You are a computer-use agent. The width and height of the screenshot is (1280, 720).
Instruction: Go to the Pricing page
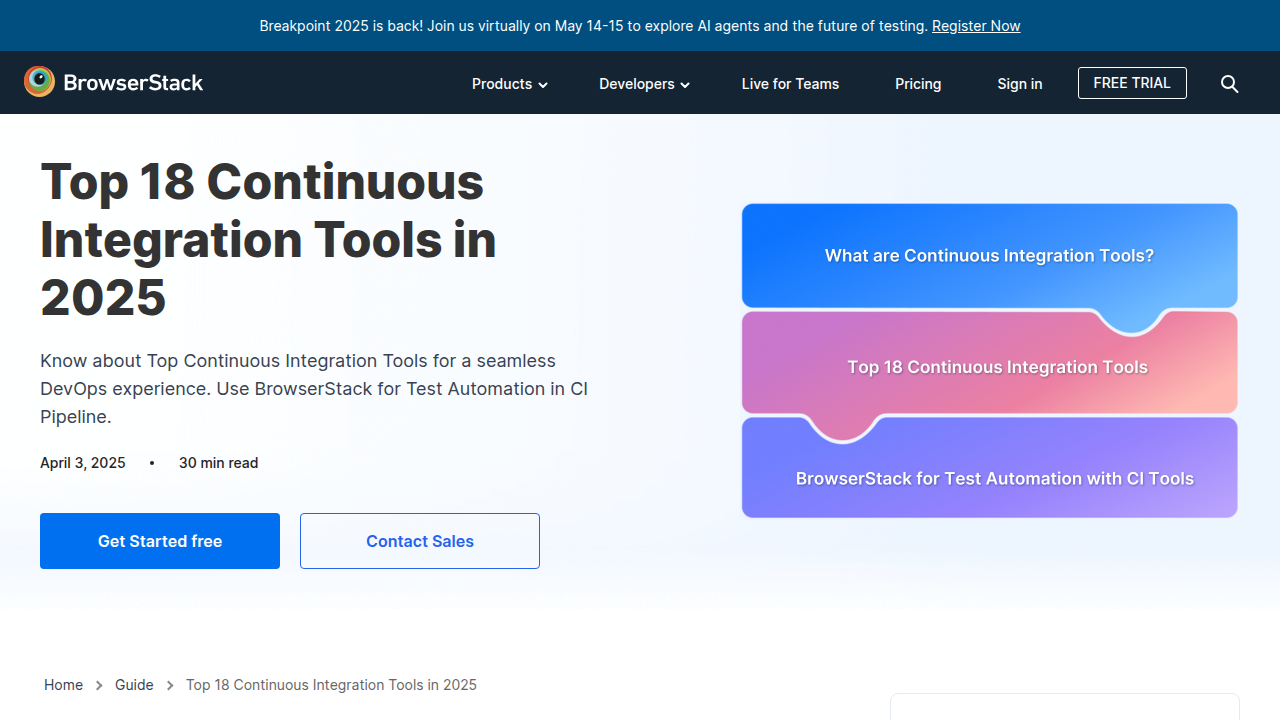(x=918, y=84)
